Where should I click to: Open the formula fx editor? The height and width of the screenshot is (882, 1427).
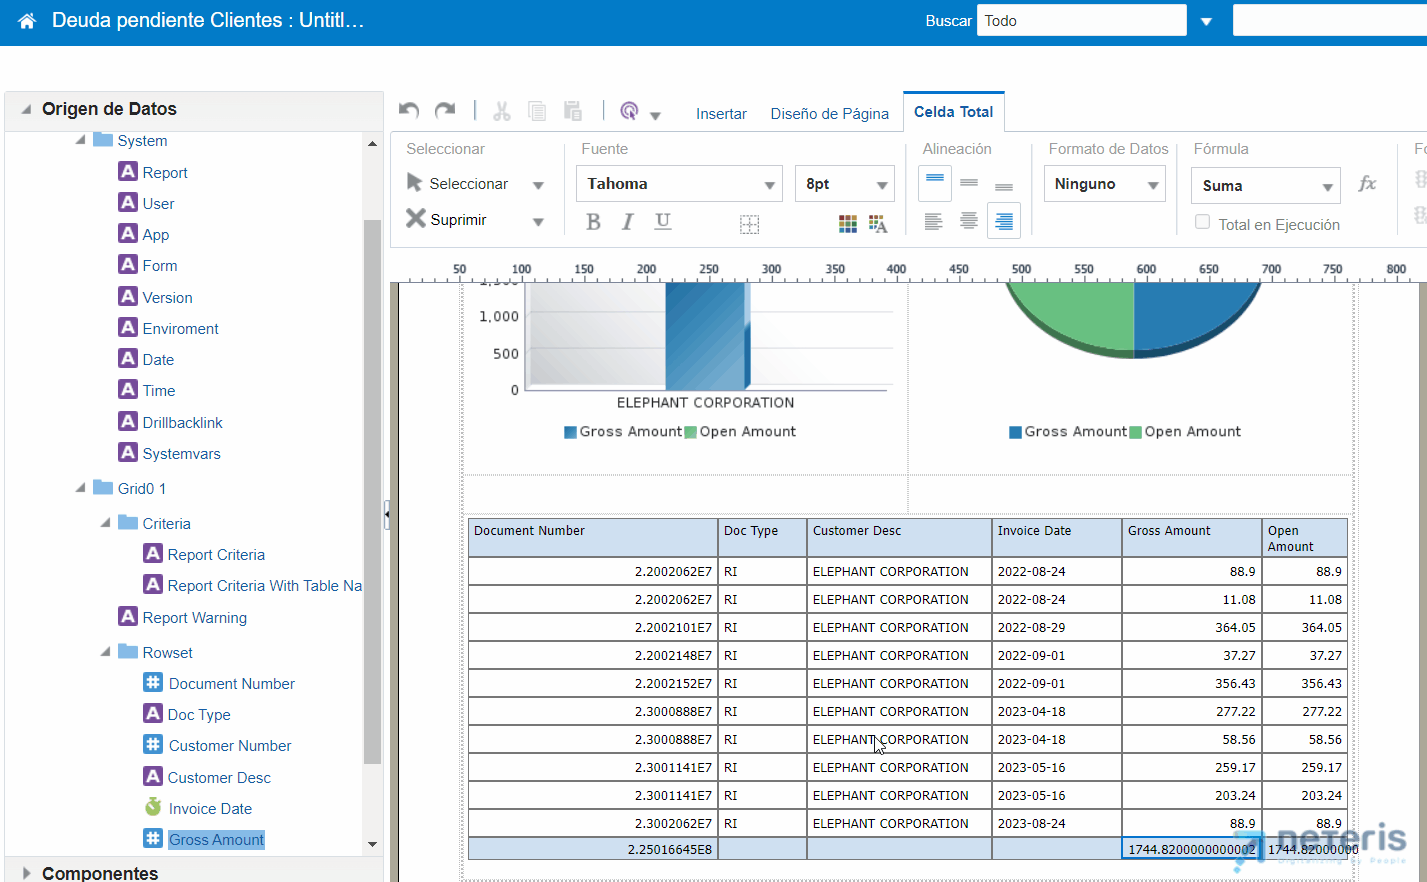(1367, 184)
